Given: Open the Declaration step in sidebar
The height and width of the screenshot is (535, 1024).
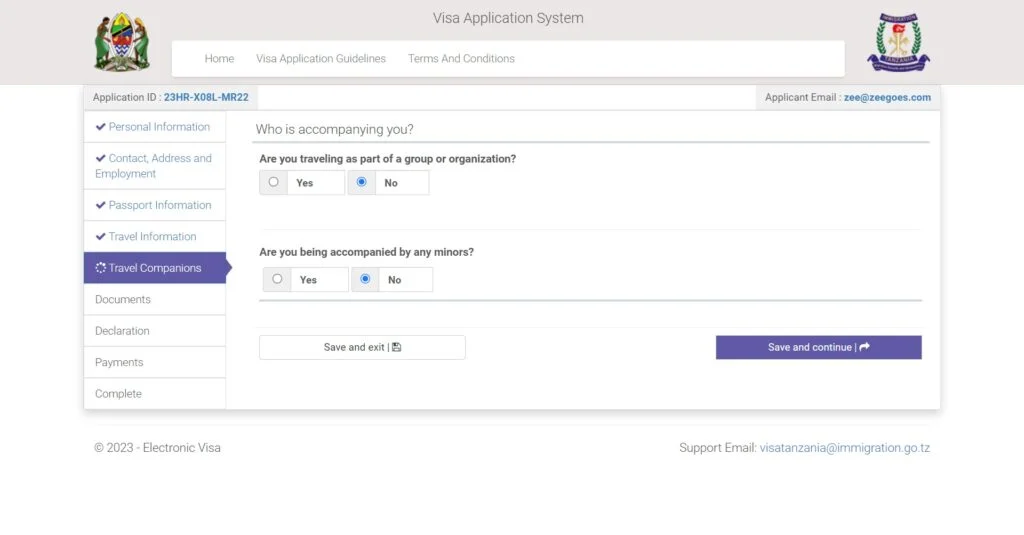Looking at the screenshot, I should click(122, 331).
